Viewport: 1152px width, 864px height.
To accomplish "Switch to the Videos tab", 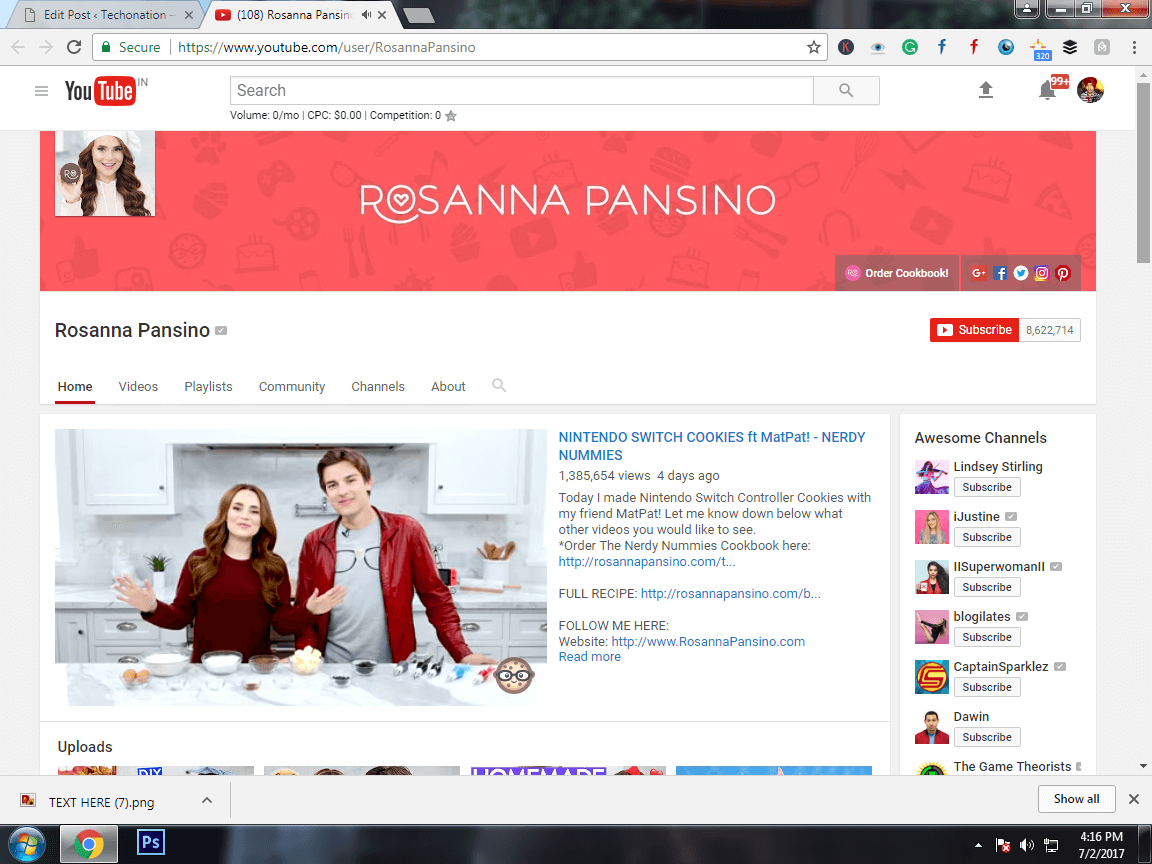I will click(138, 386).
